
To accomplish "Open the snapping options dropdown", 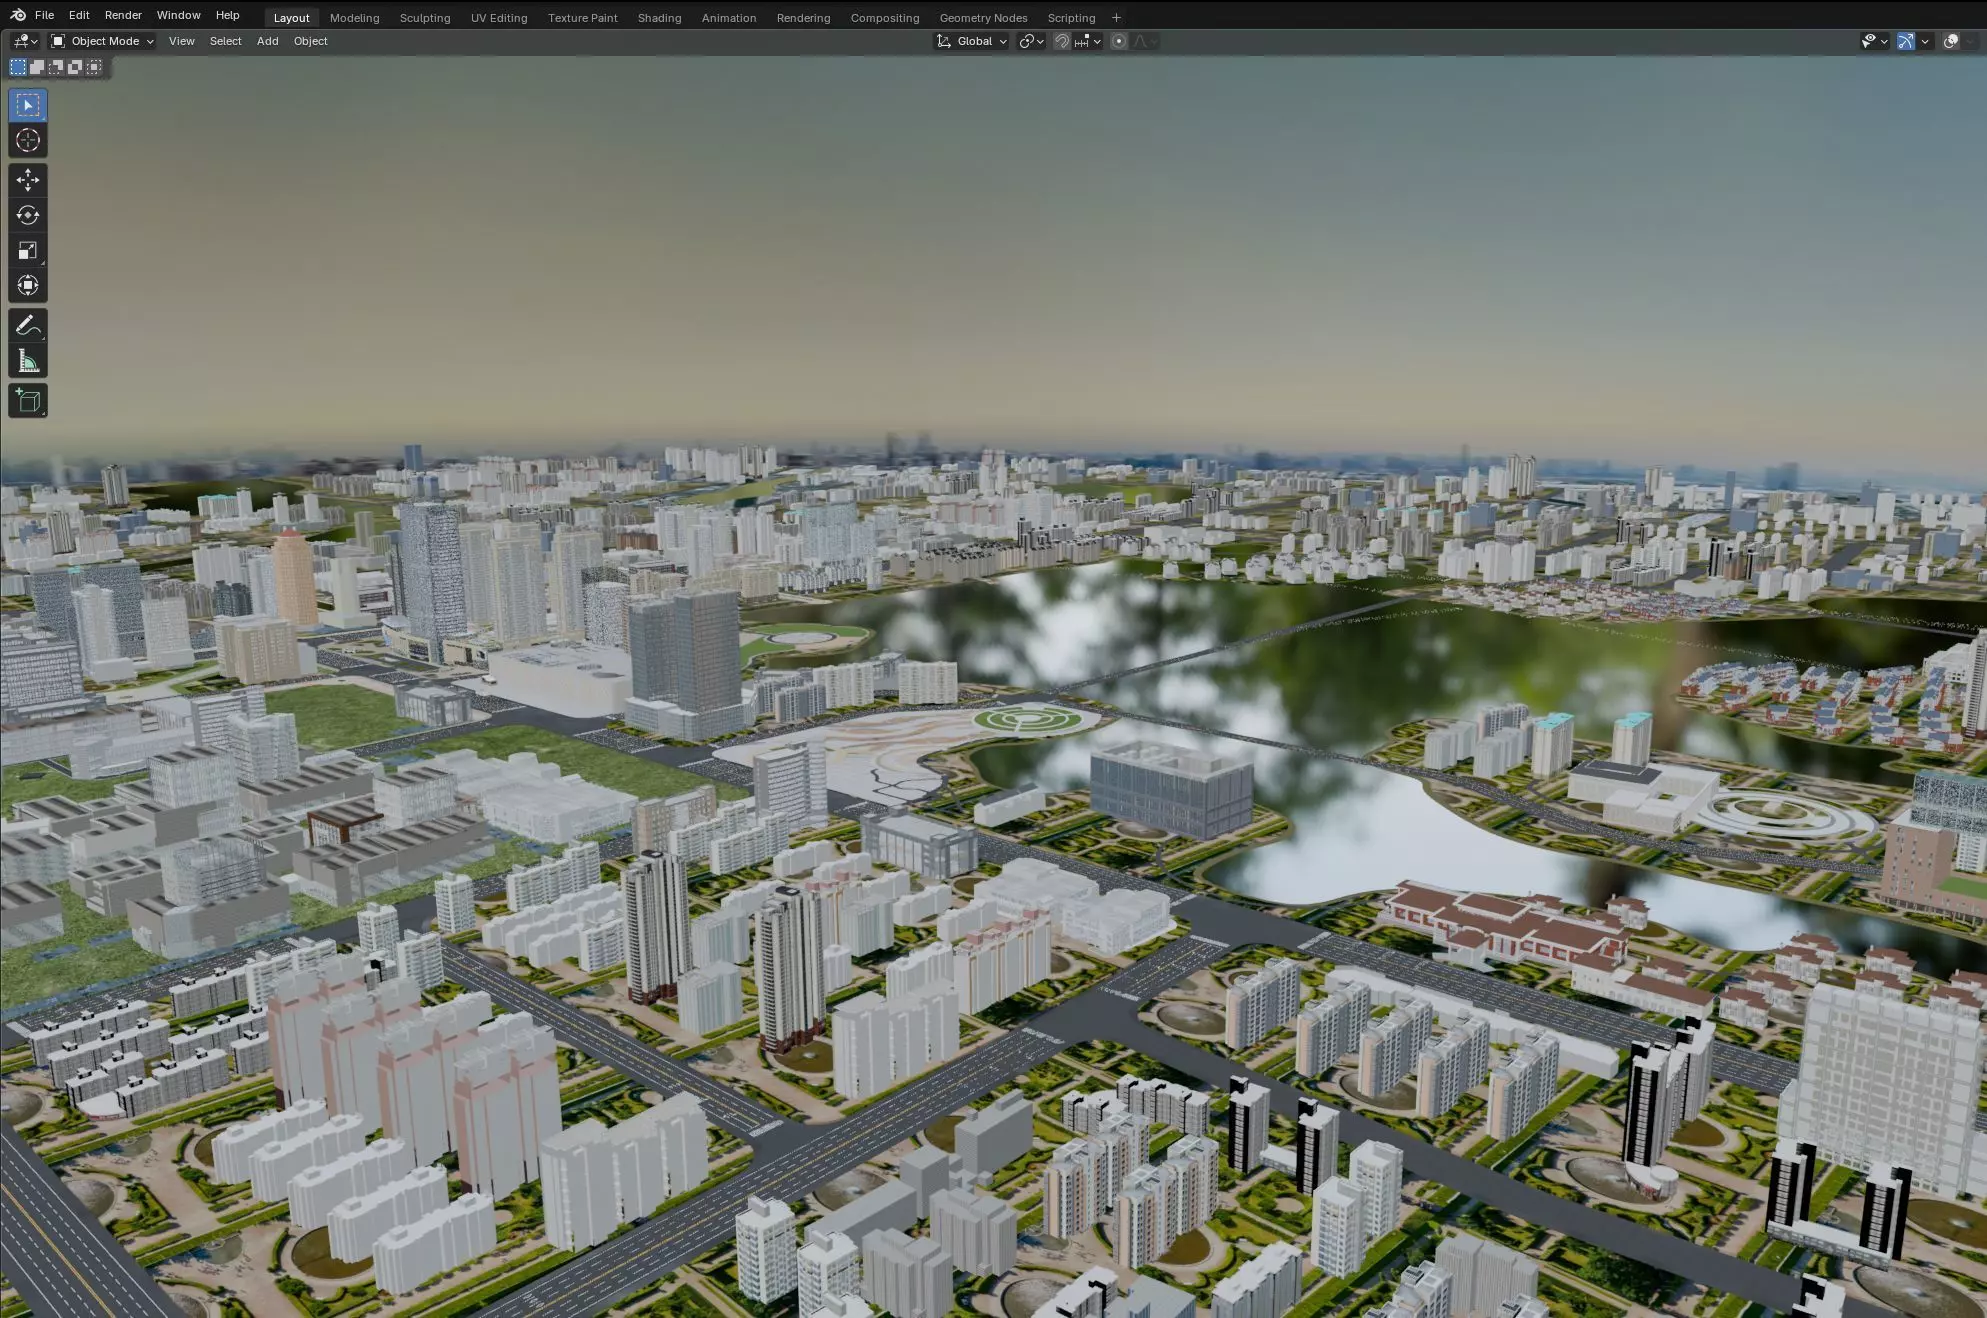I will click(x=1087, y=41).
